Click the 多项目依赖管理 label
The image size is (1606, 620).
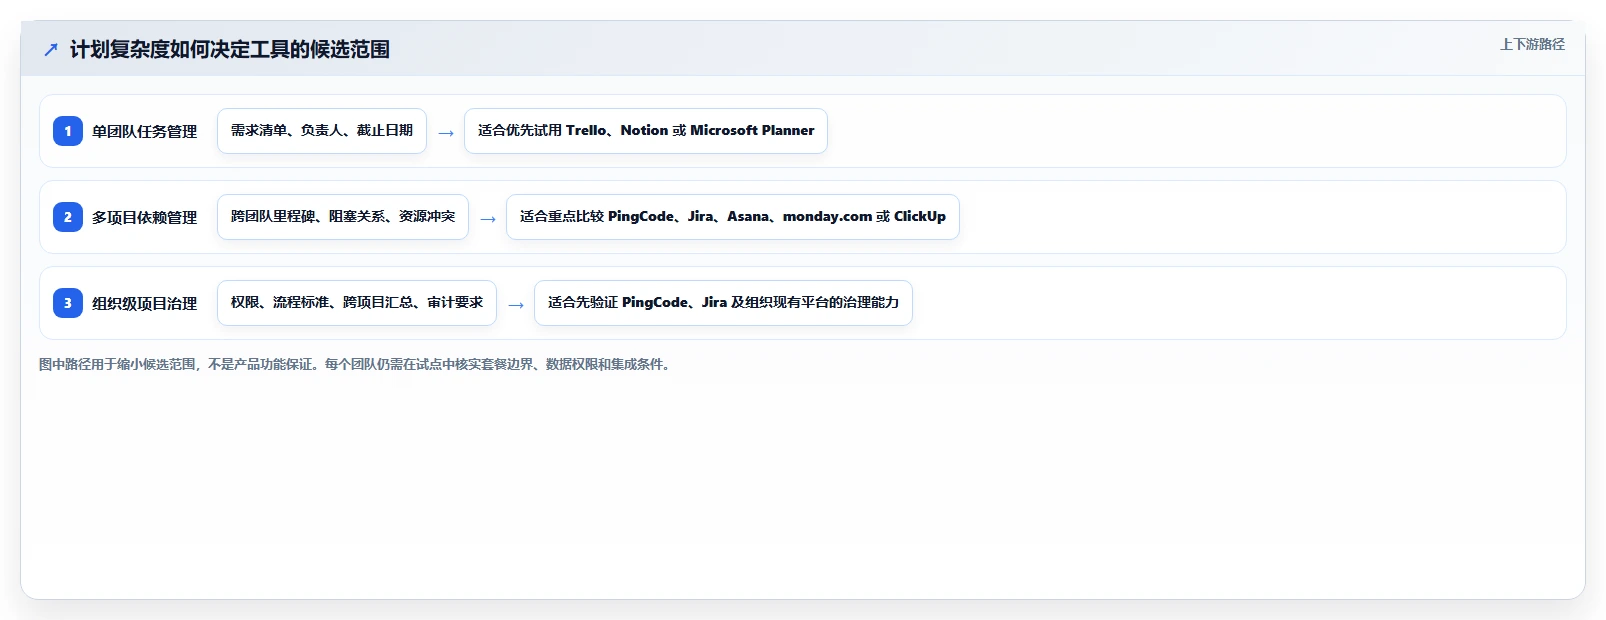pos(145,217)
